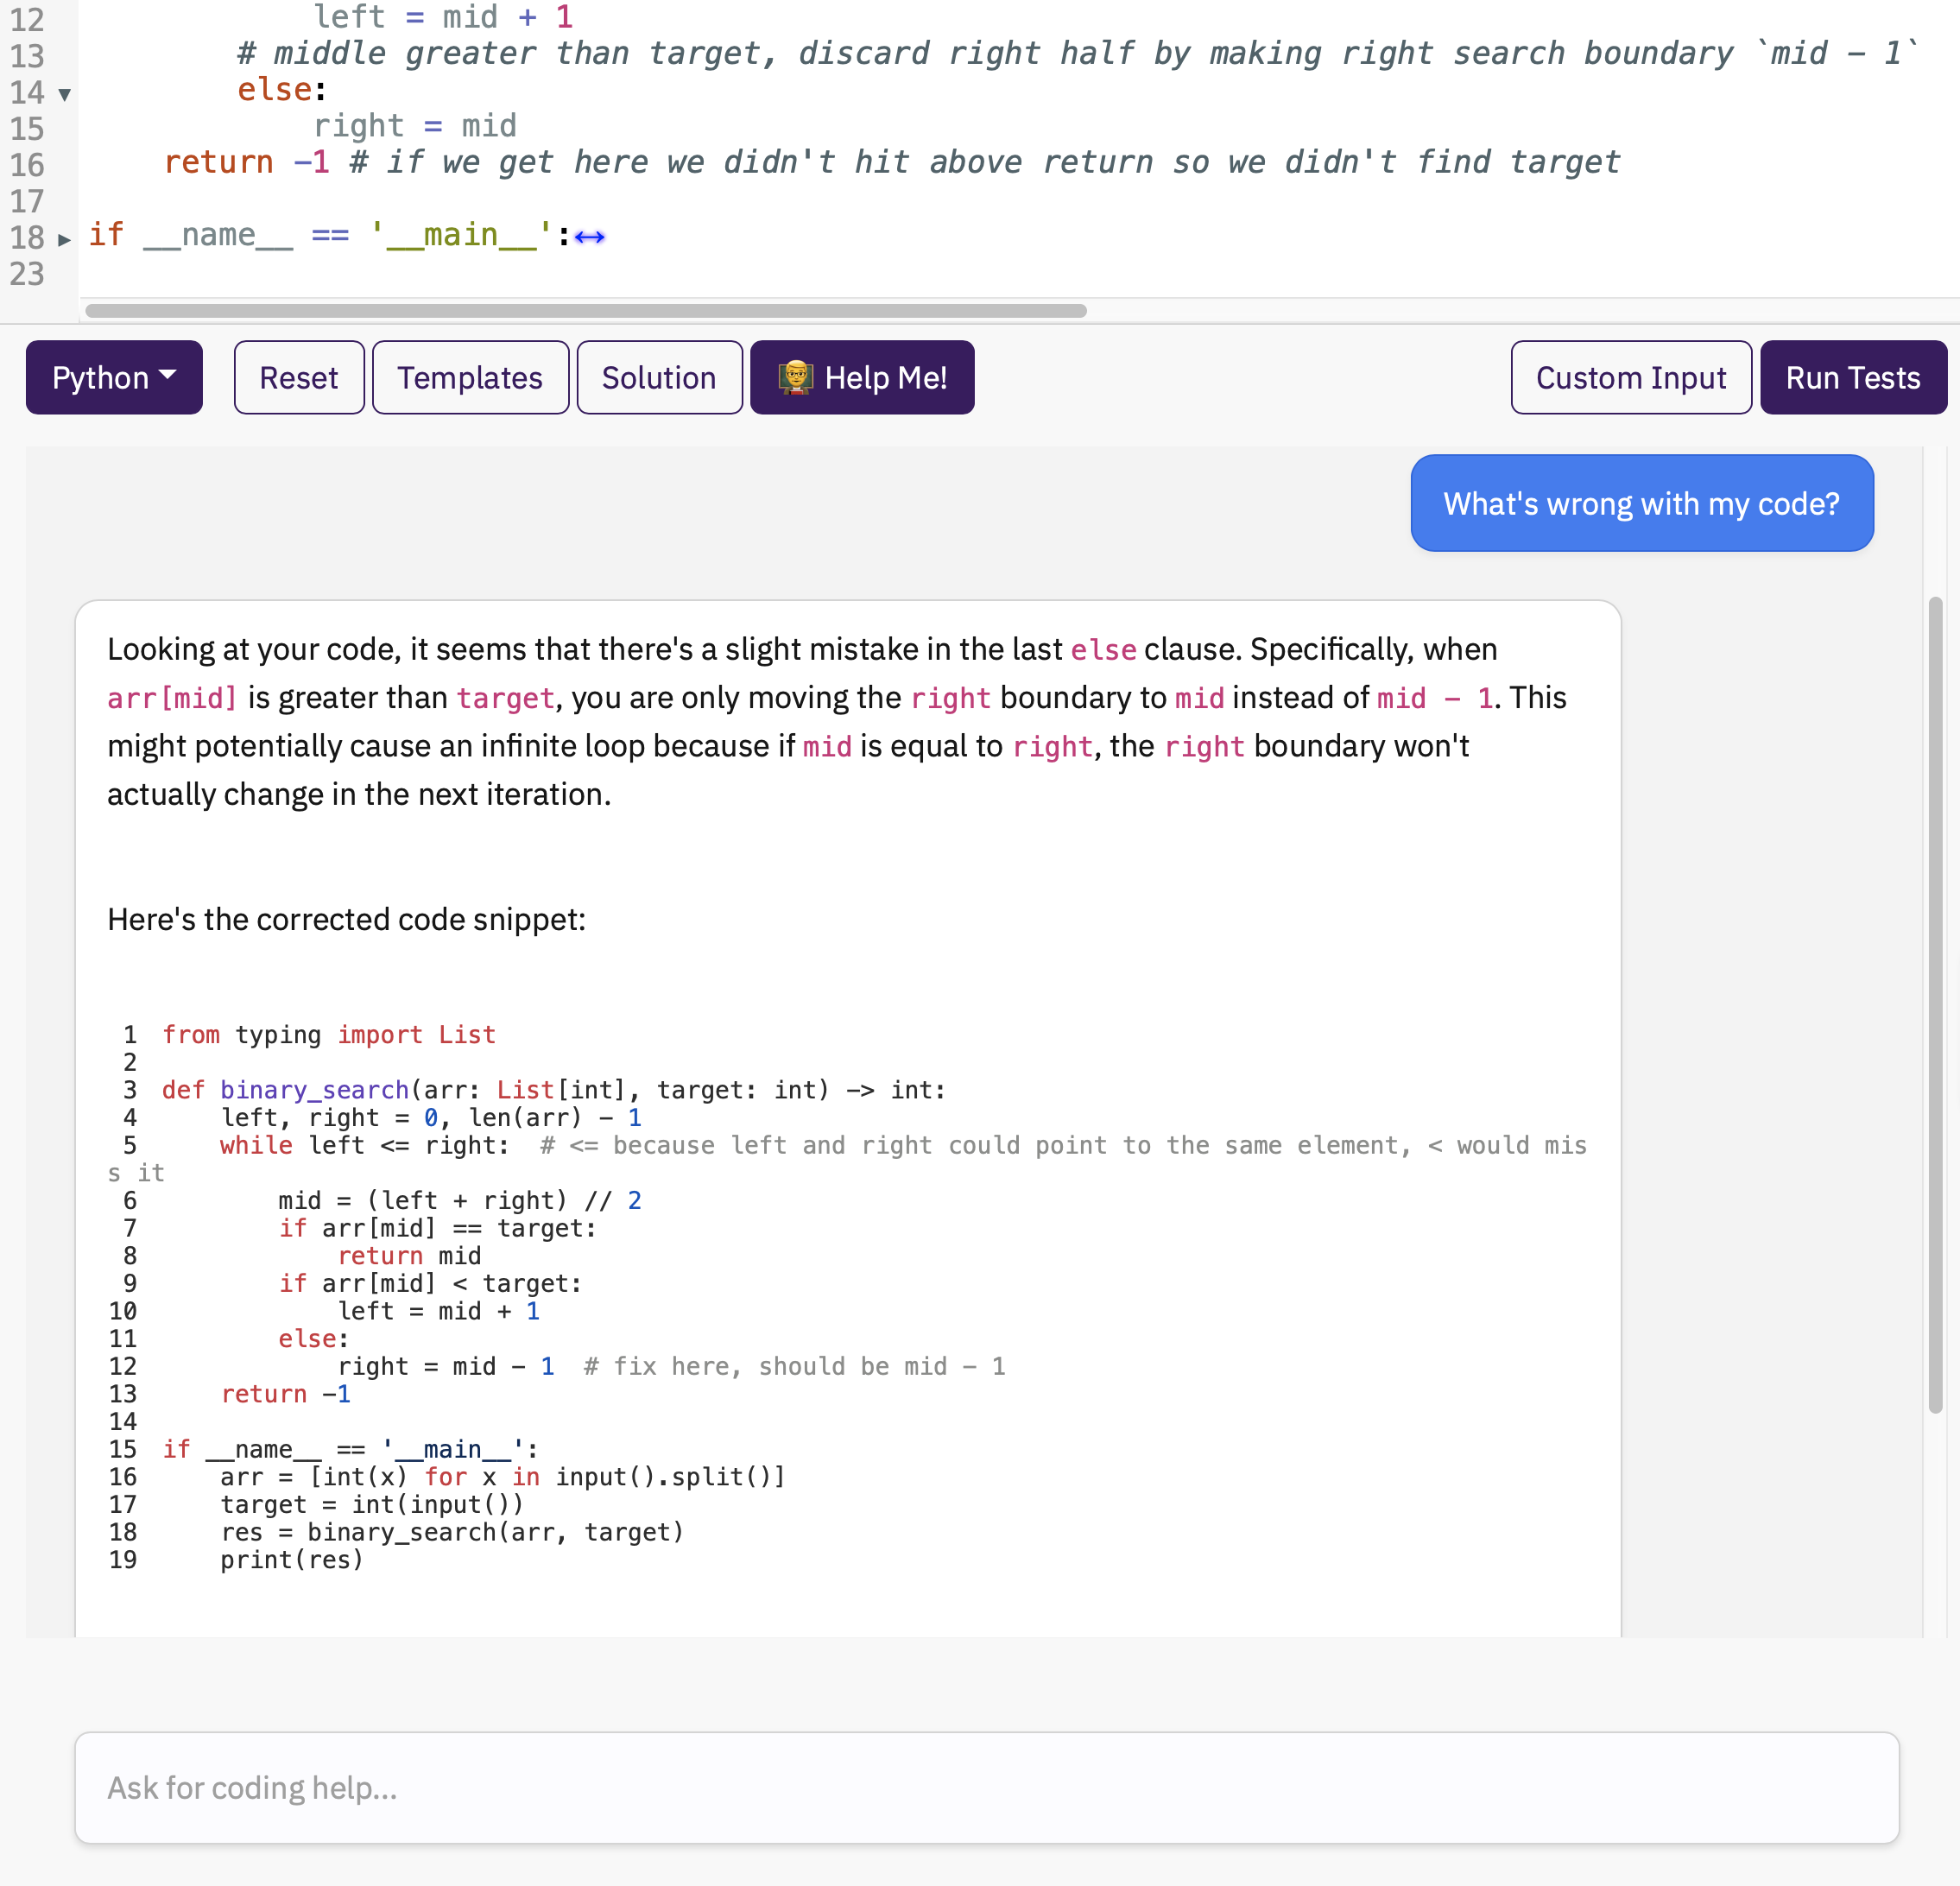The image size is (1960, 1886).
Task: Click the Solution button icon
Action: tap(658, 378)
